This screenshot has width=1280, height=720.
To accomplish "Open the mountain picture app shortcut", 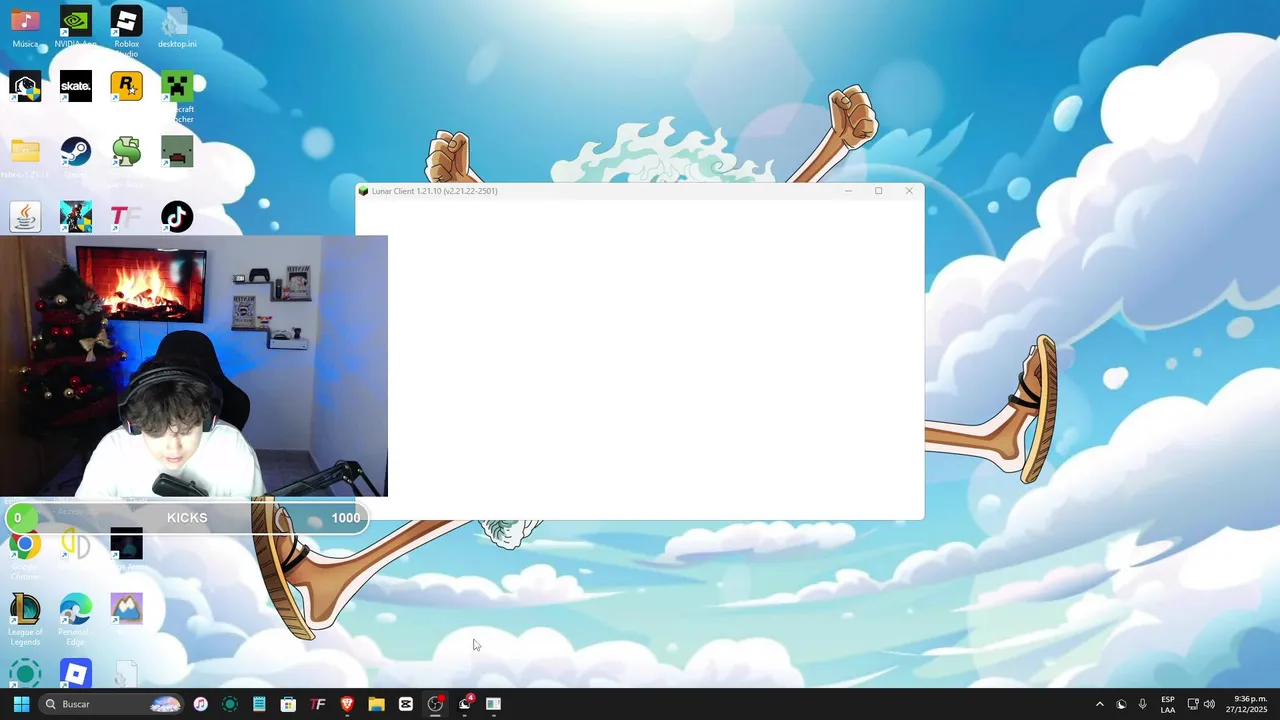I will (x=126, y=608).
